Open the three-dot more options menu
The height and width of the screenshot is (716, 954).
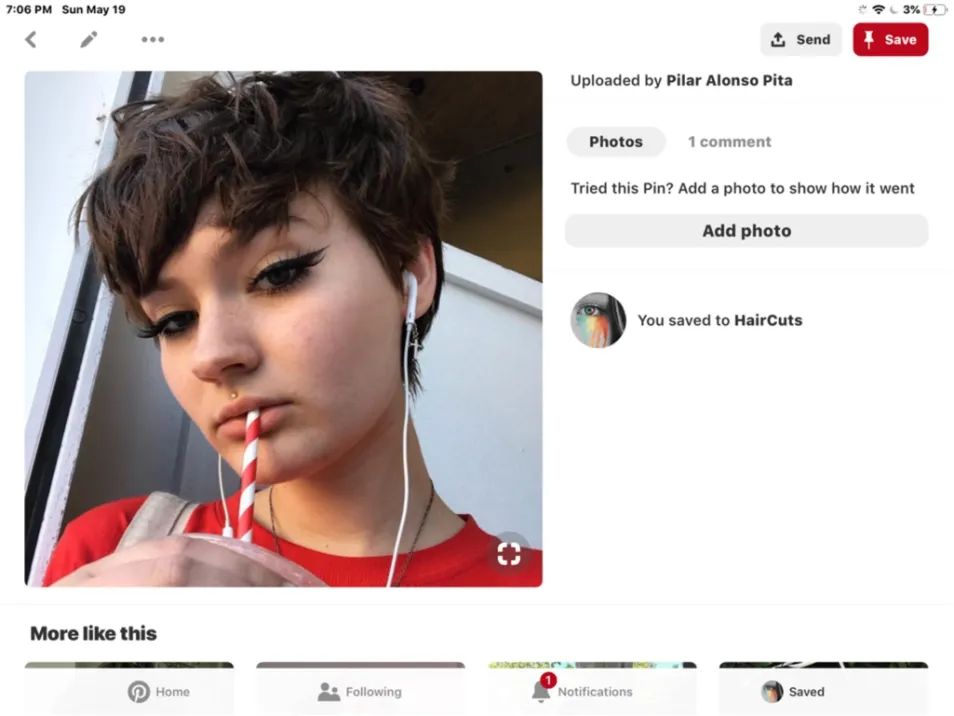(153, 40)
